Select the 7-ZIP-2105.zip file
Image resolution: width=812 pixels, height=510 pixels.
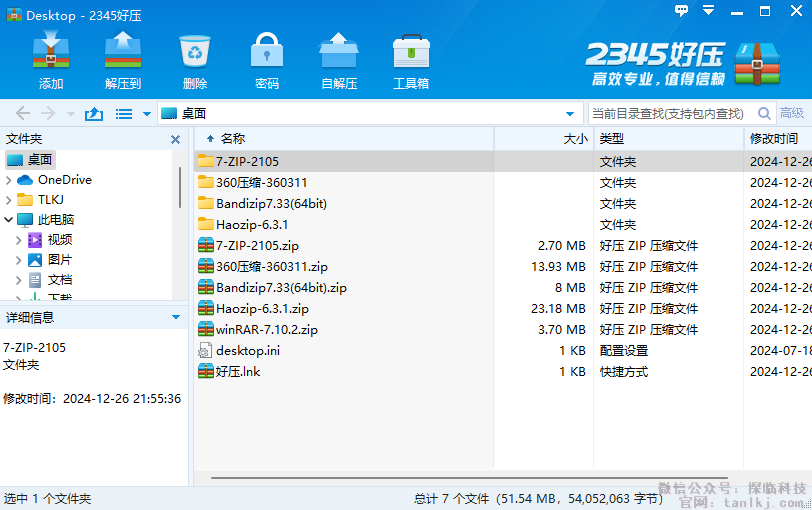[503, 245]
